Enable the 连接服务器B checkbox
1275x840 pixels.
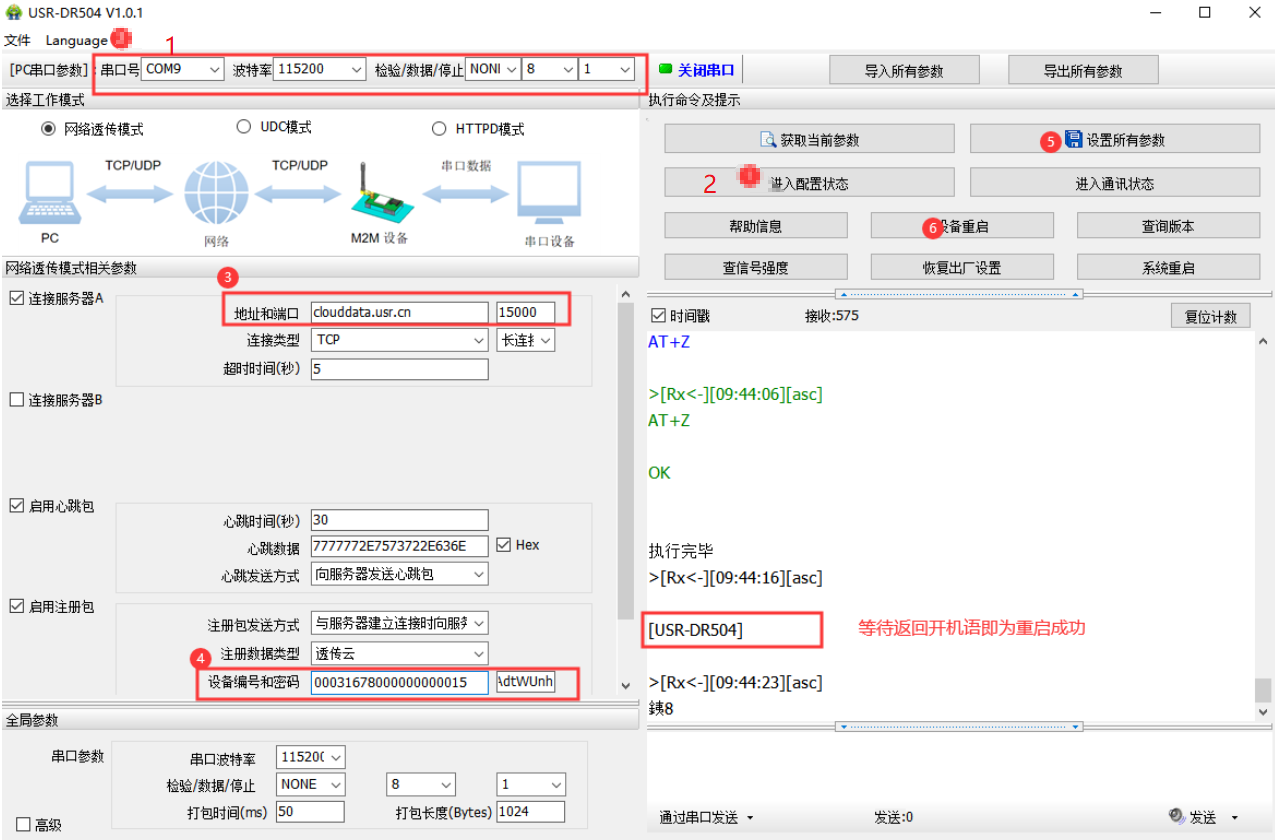click(16, 400)
